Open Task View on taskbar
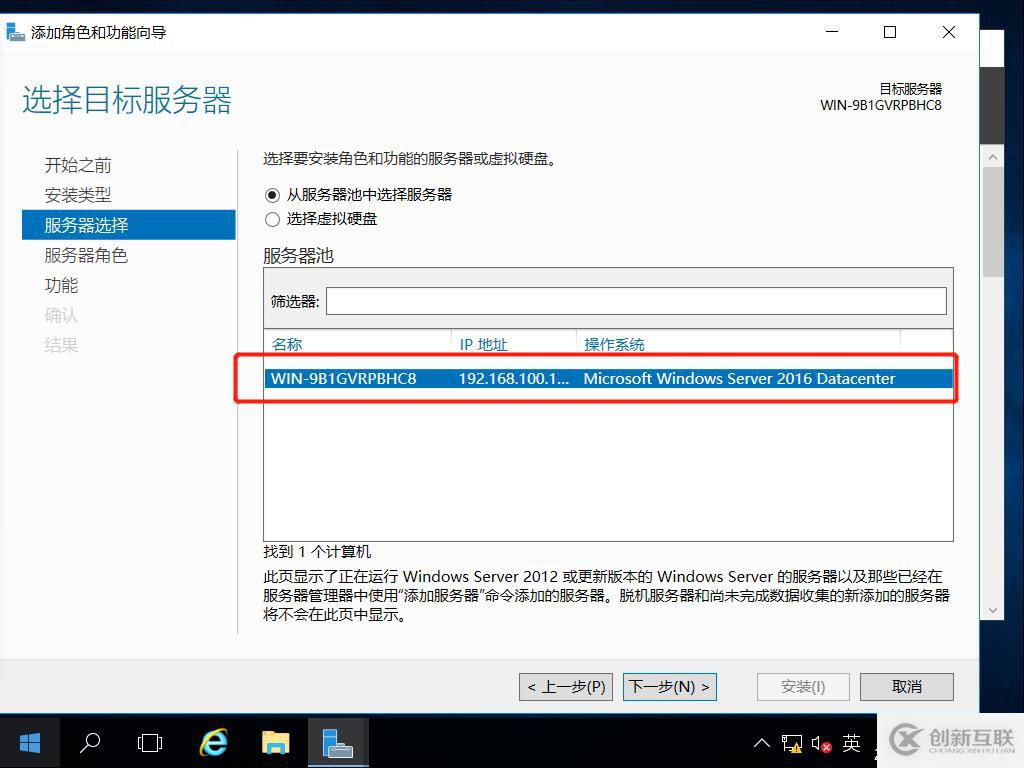Image resolution: width=1024 pixels, height=768 pixels. tap(150, 743)
